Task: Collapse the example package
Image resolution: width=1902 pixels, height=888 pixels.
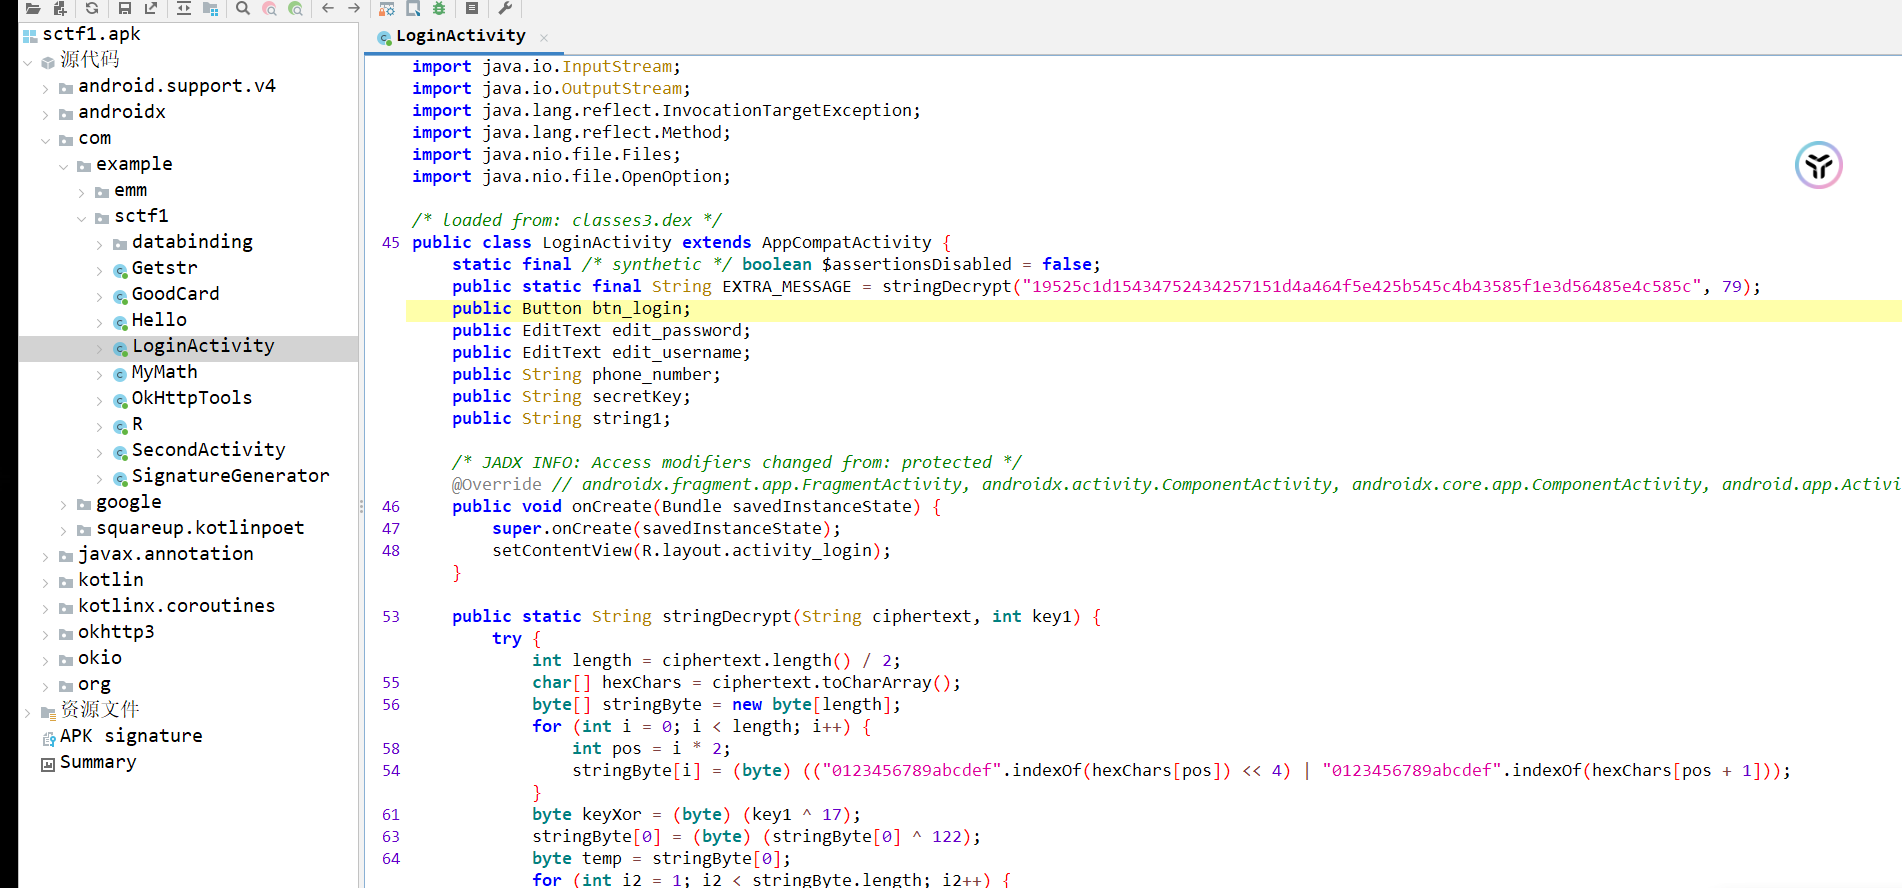Action: tap(64, 166)
